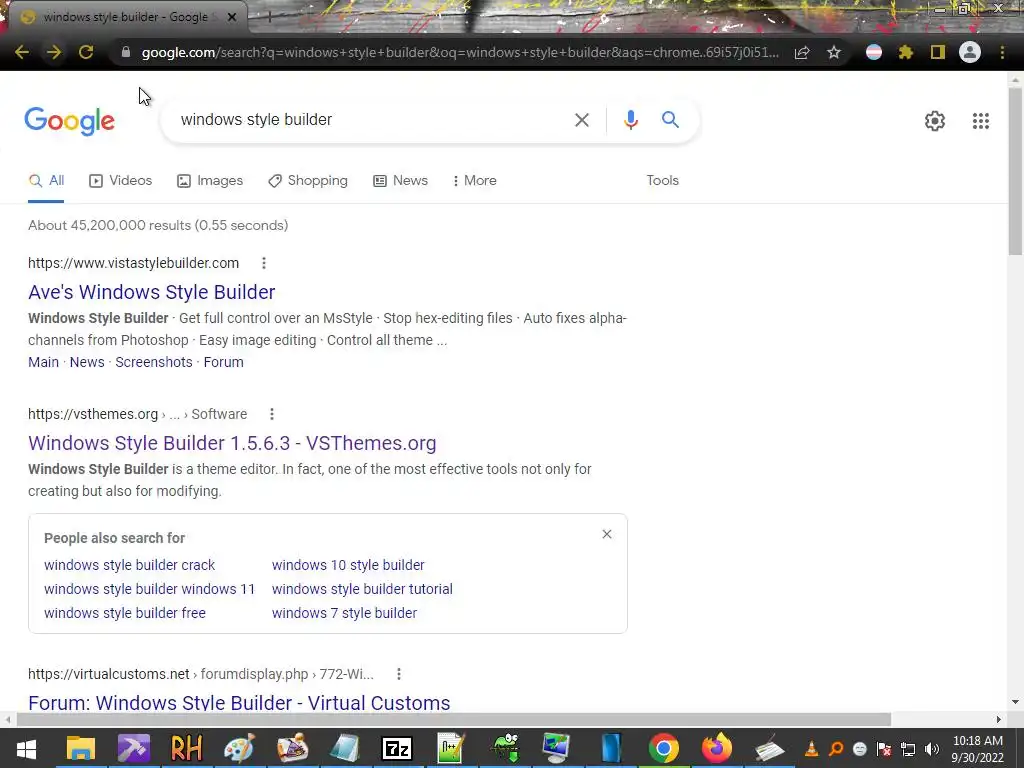Open the VLC cone tray icon

pyautogui.click(x=811, y=749)
